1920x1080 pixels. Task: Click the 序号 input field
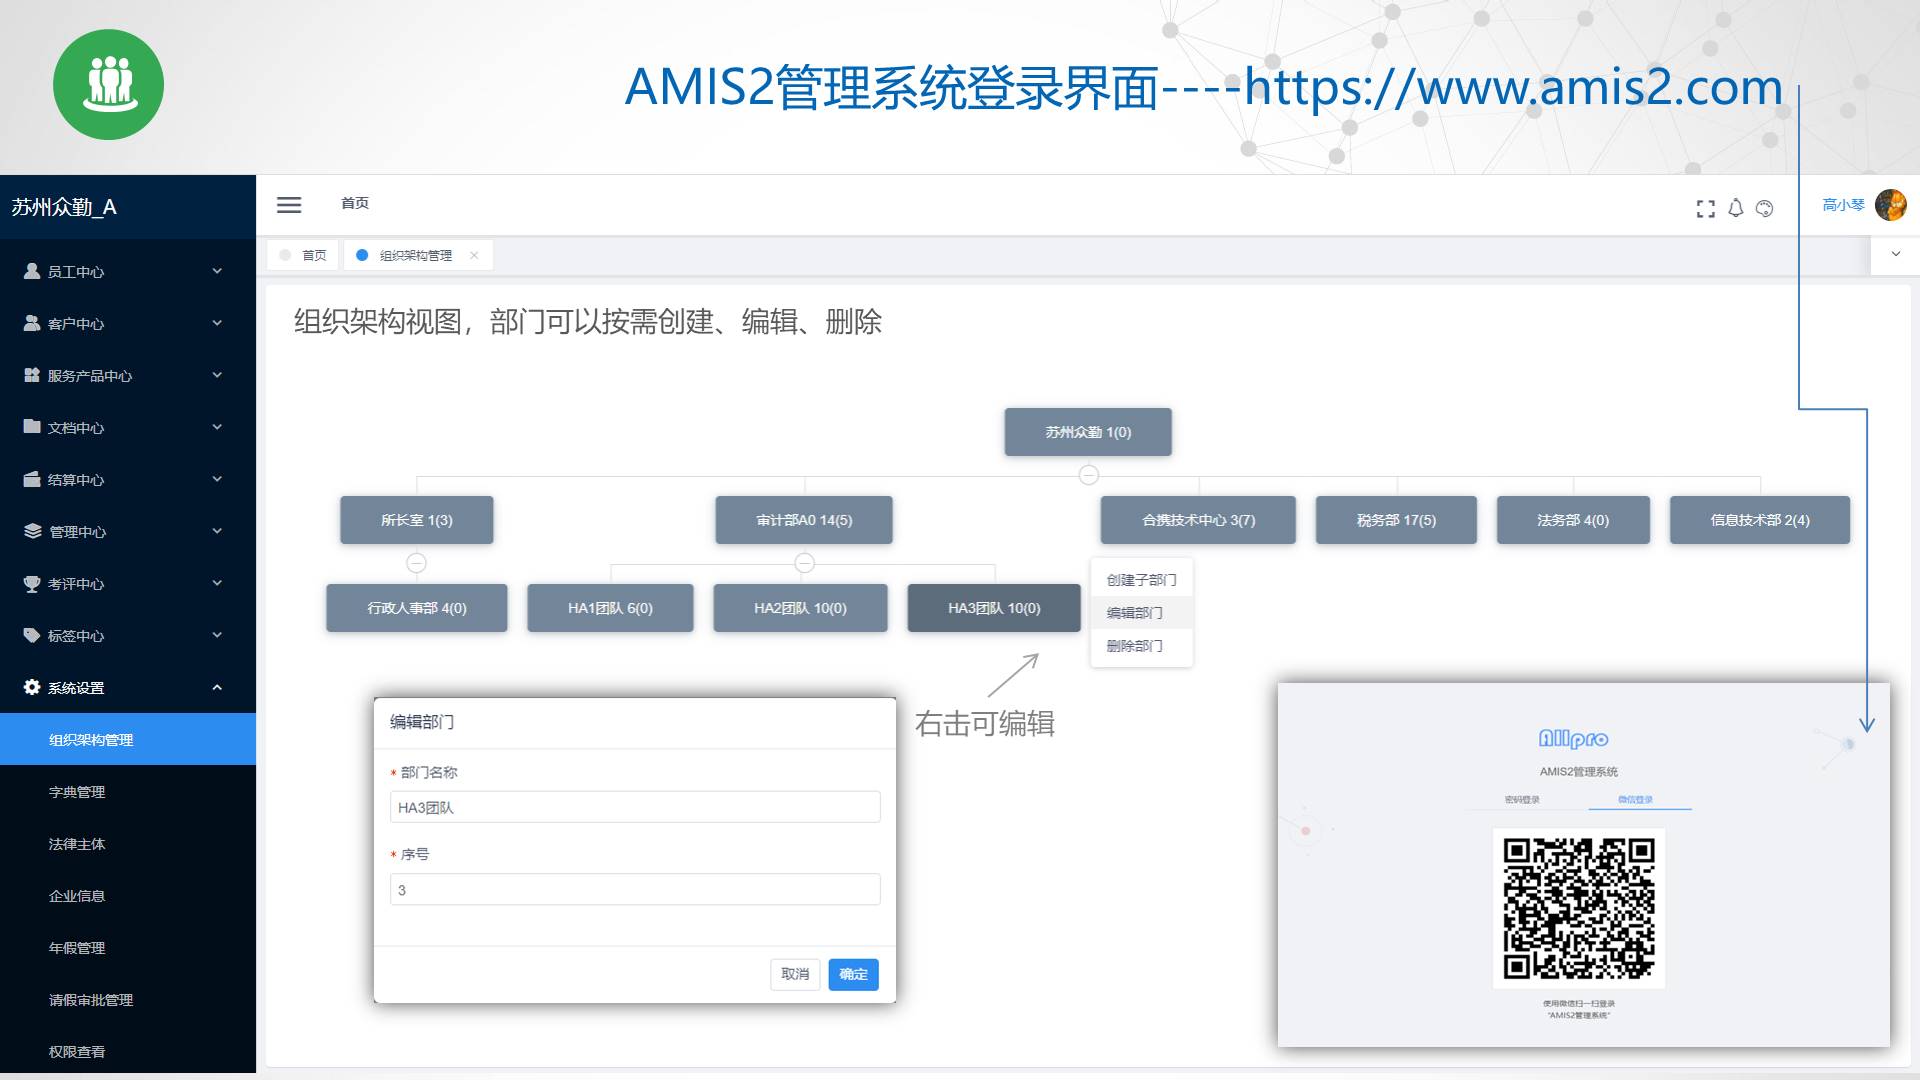[x=635, y=889]
